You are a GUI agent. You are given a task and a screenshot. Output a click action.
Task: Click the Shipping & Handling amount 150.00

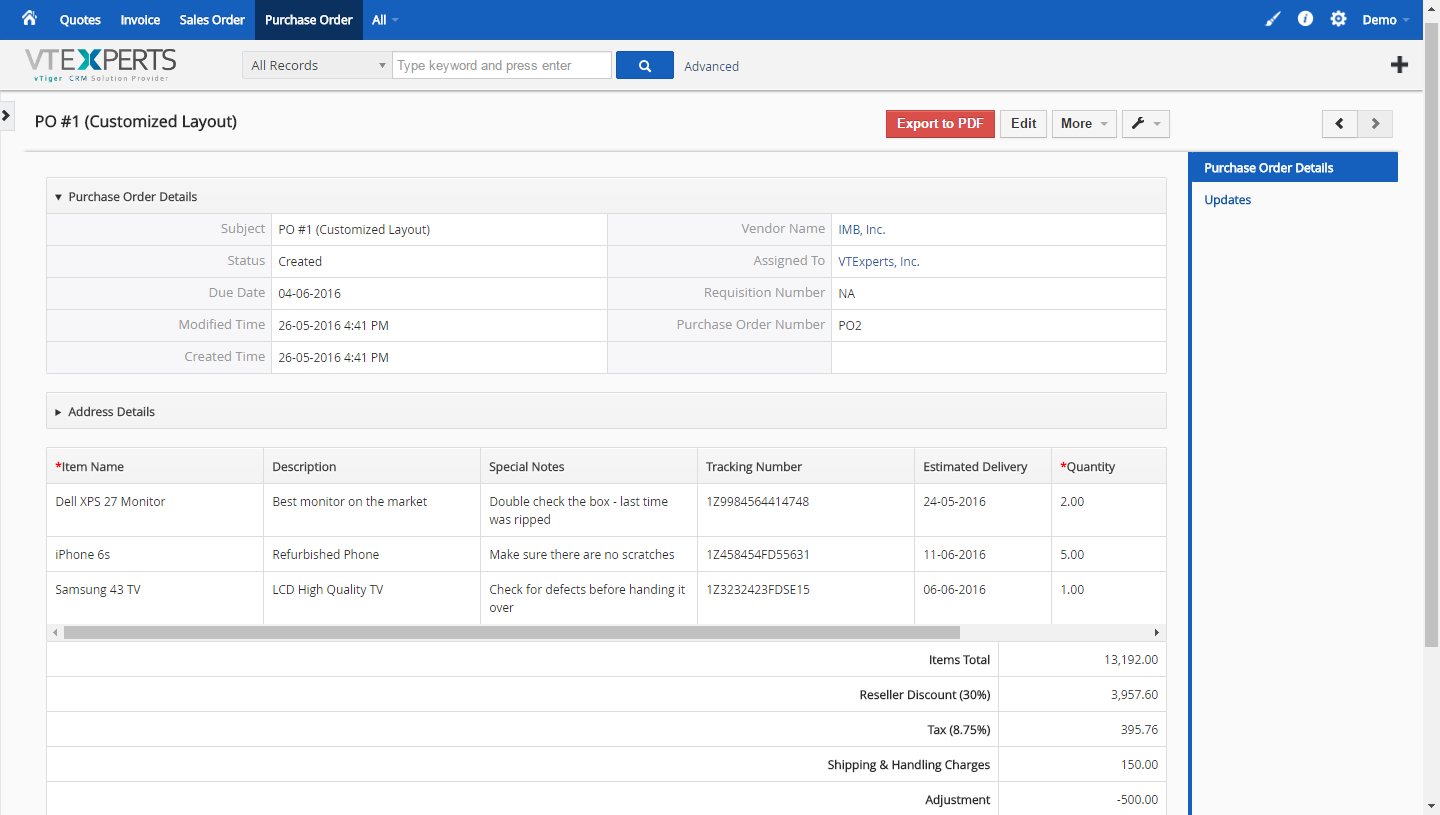coord(1139,765)
